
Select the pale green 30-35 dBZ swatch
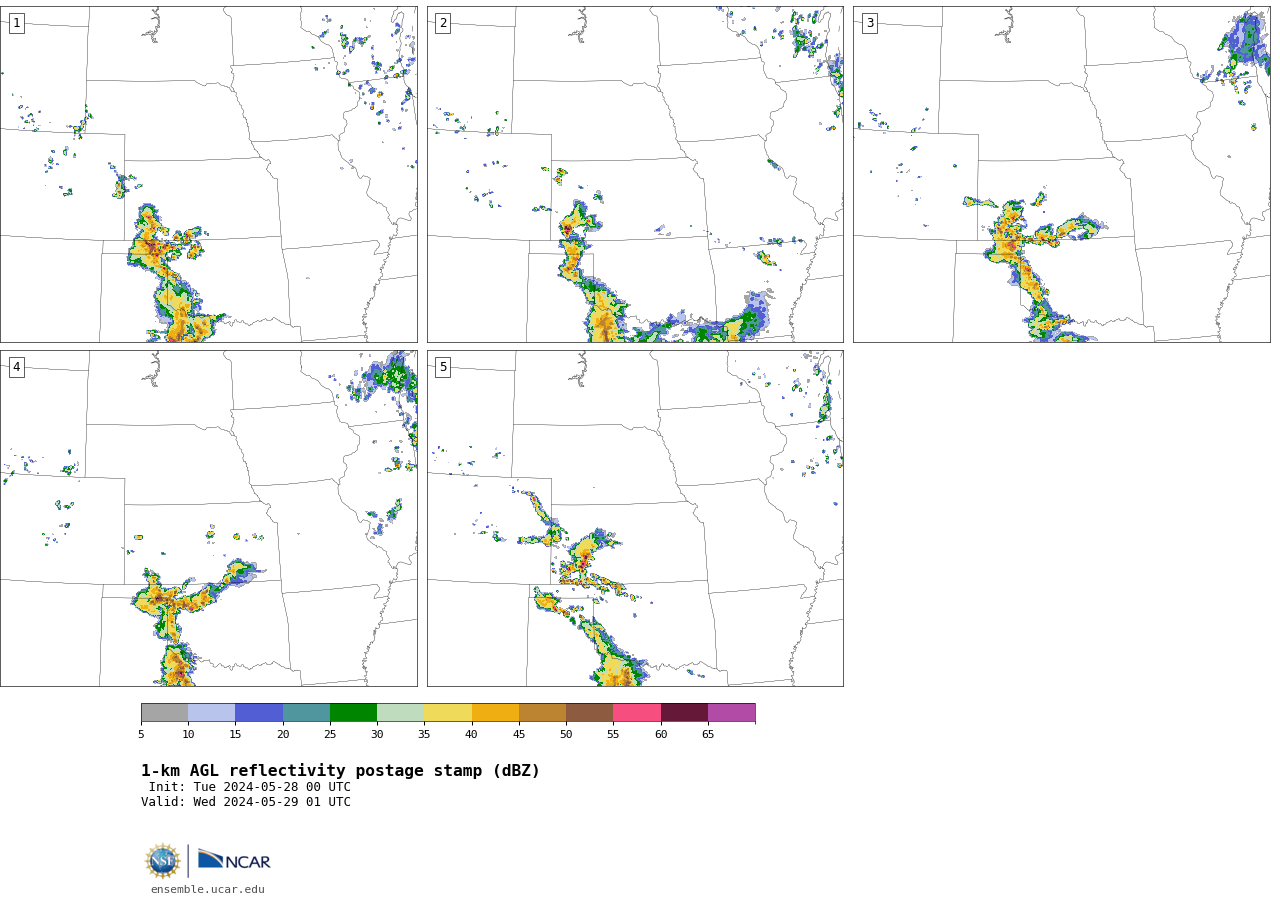point(401,713)
